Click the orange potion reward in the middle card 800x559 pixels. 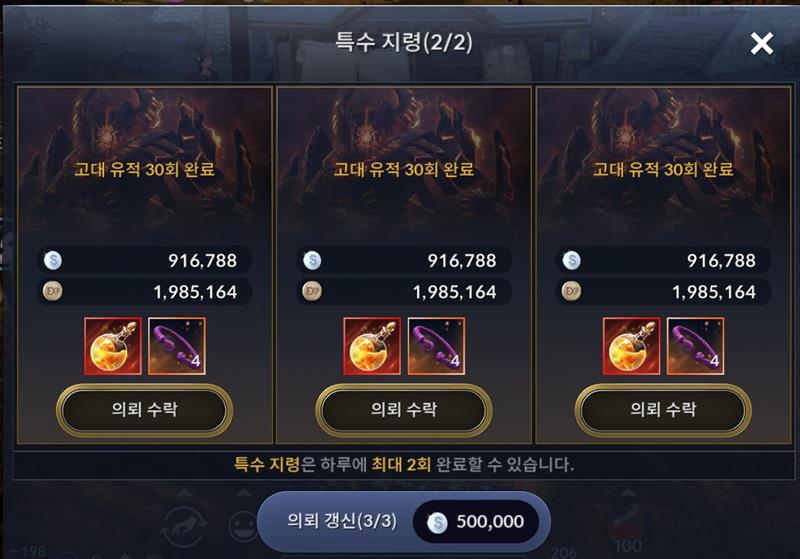click(x=372, y=346)
